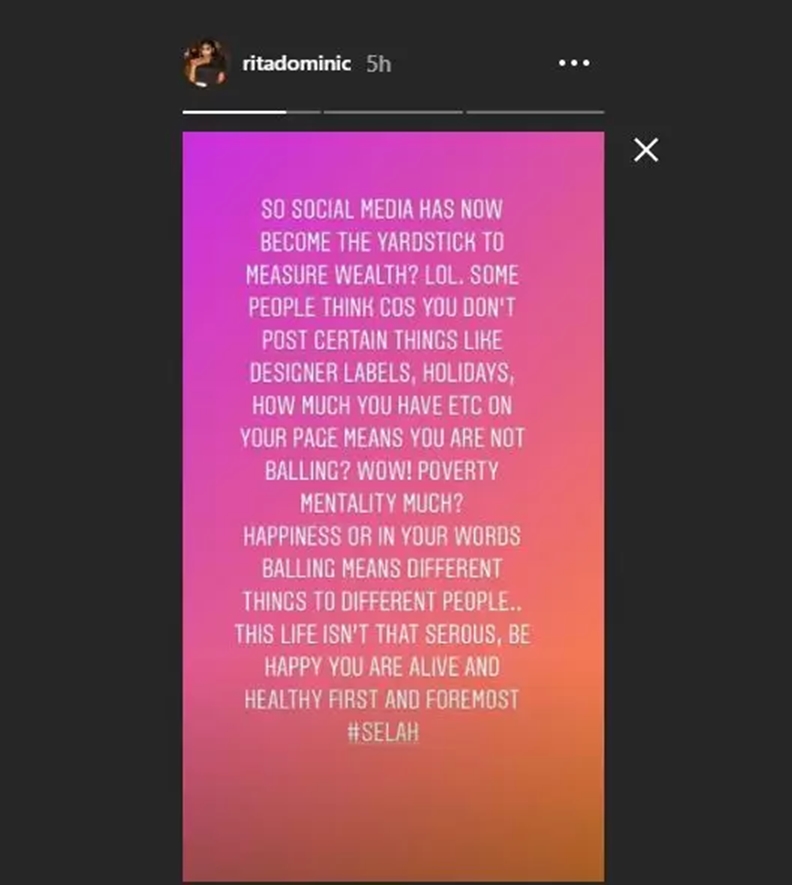Jump to the first story progress segment
792x885 pixels.
point(251,112)
